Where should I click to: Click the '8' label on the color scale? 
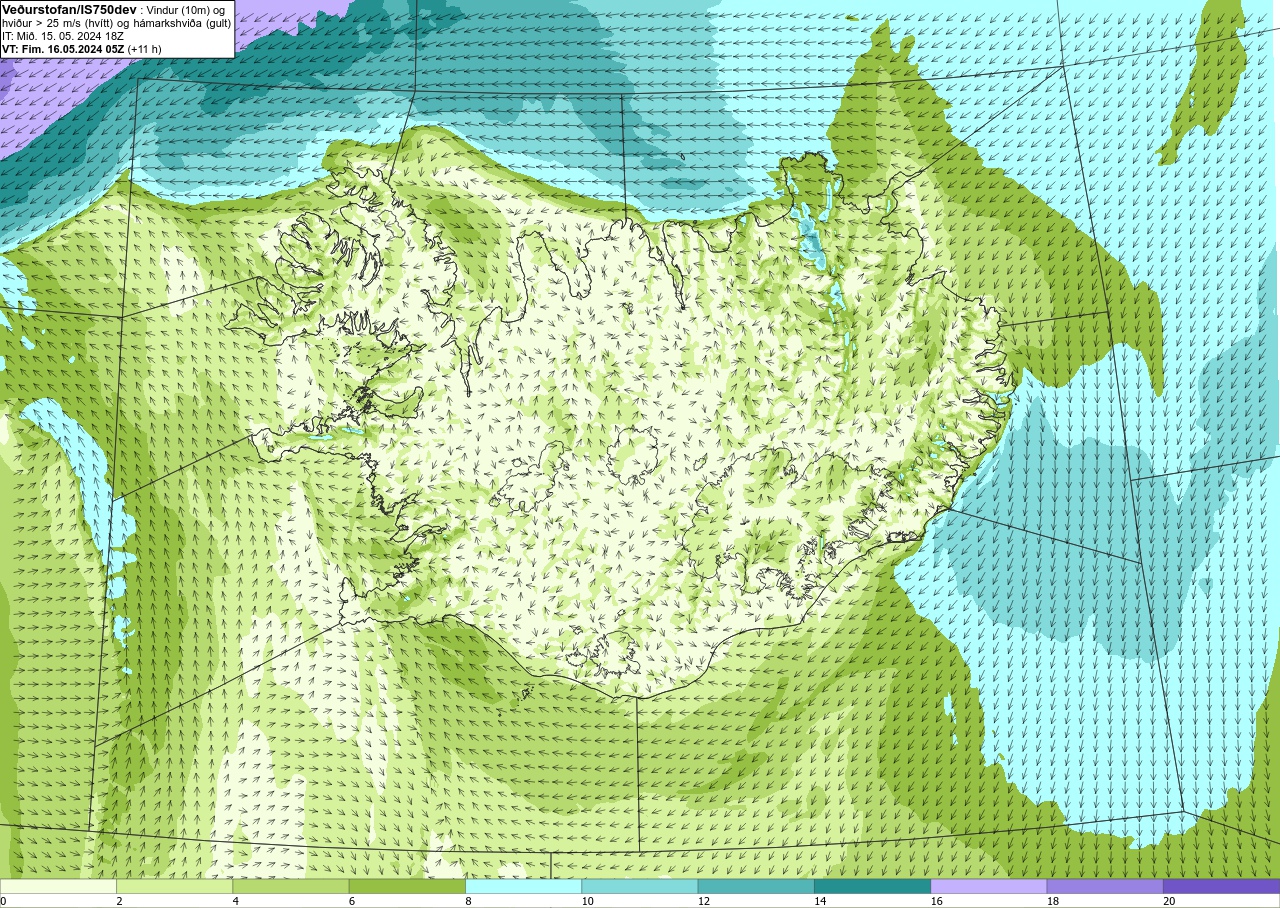pyautogui.click(x=468, y=901)
